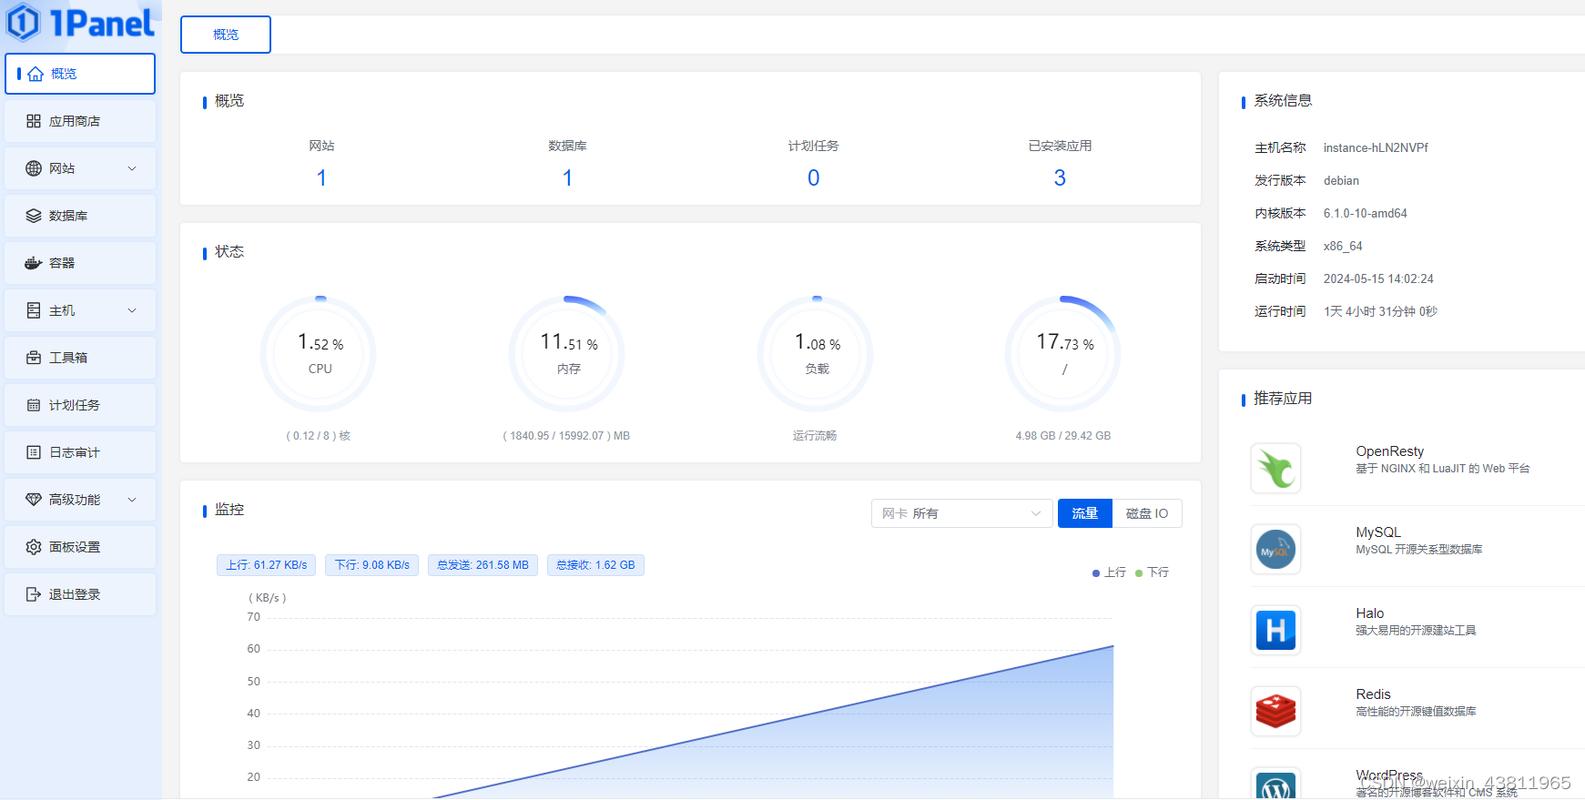Click the 退出登录 logout icon
The image size is (1585, 800).
[33, 594]
